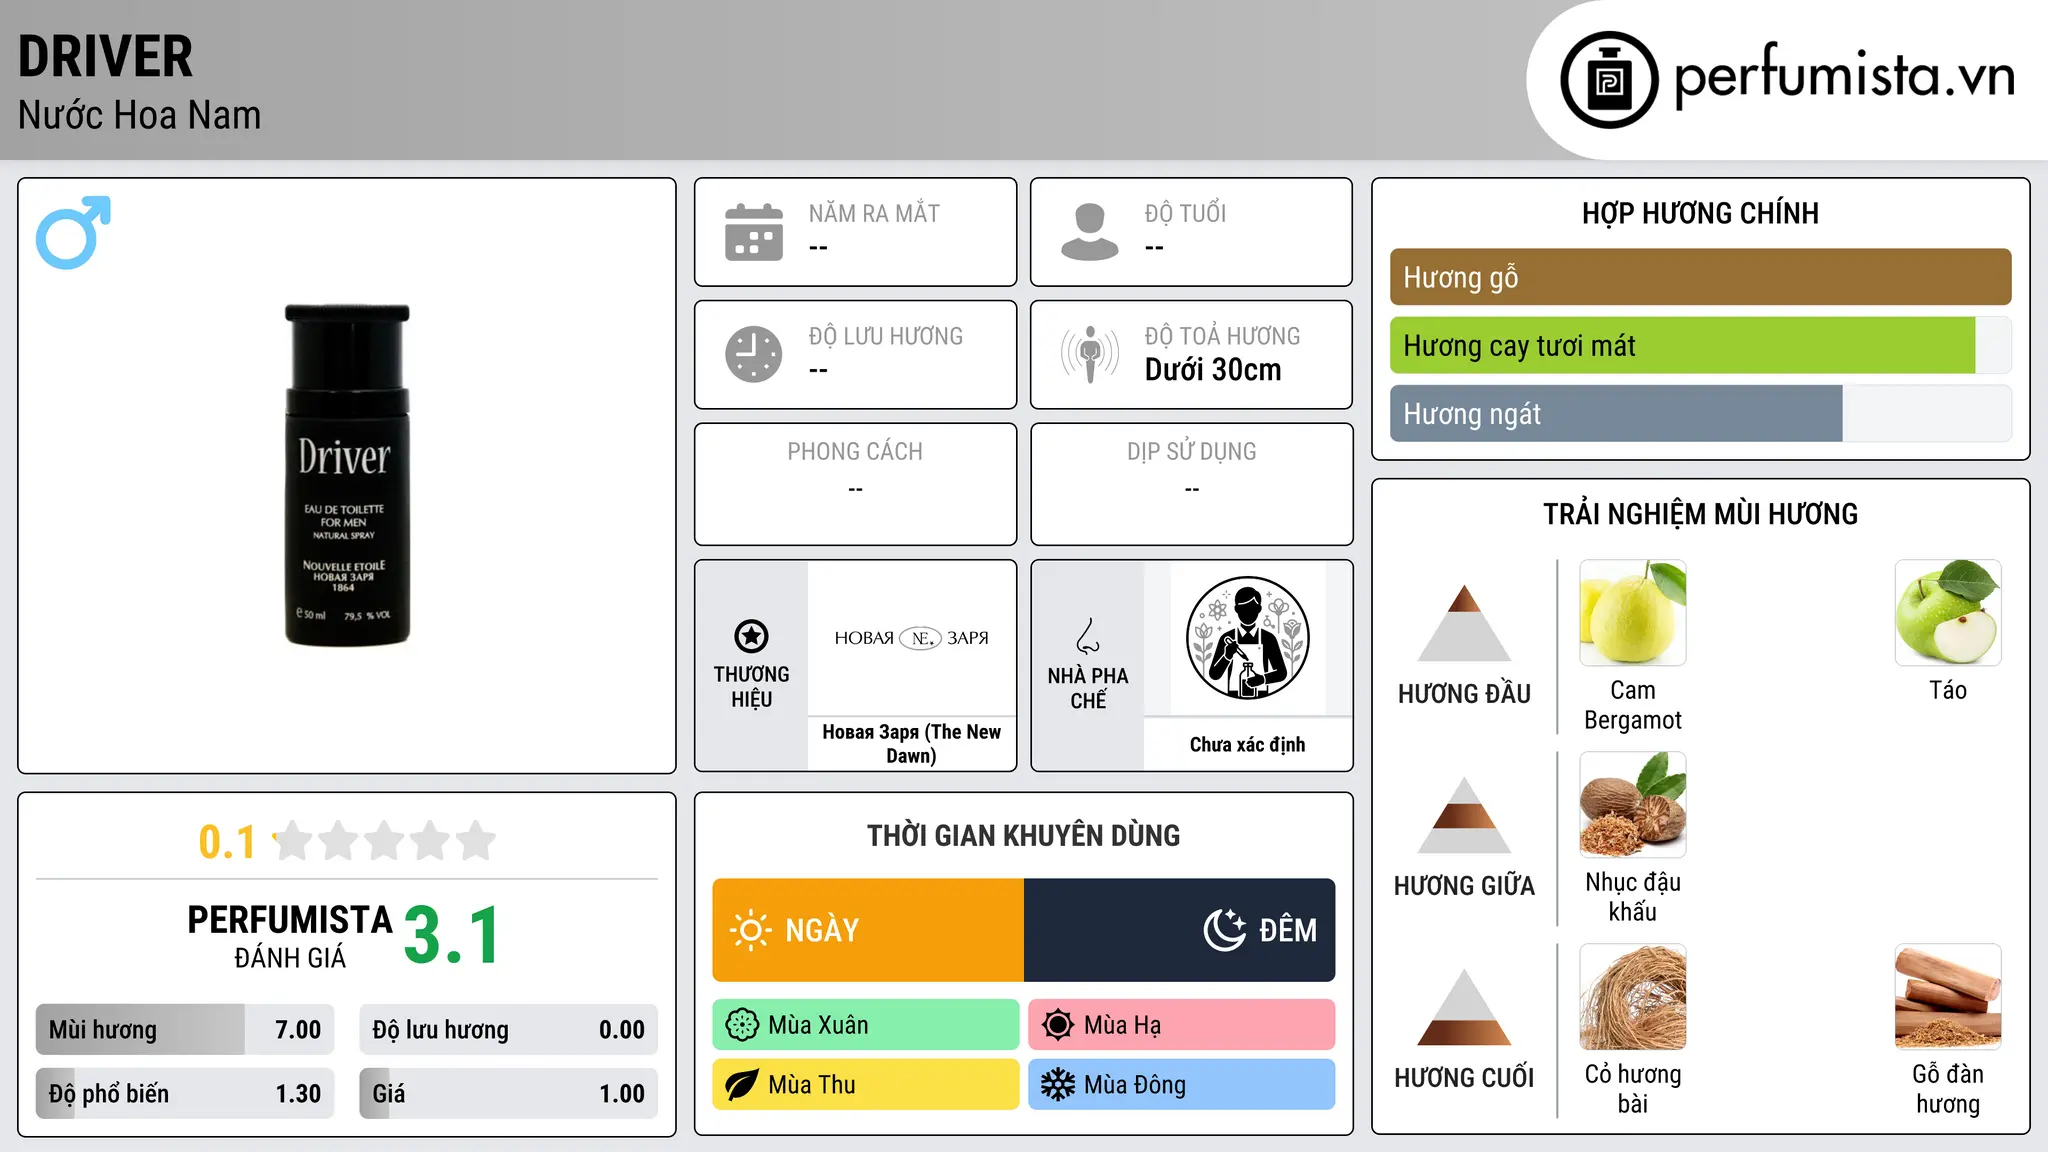Click the perfumer silhouette circle icon

[1247, 638]
